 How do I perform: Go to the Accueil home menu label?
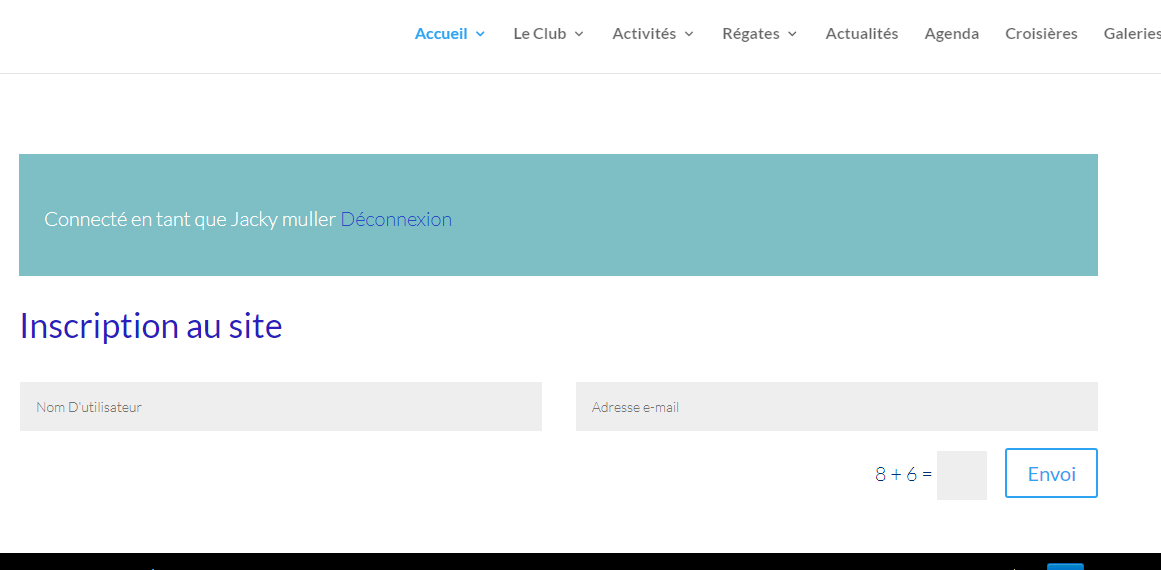click(441, 33)
